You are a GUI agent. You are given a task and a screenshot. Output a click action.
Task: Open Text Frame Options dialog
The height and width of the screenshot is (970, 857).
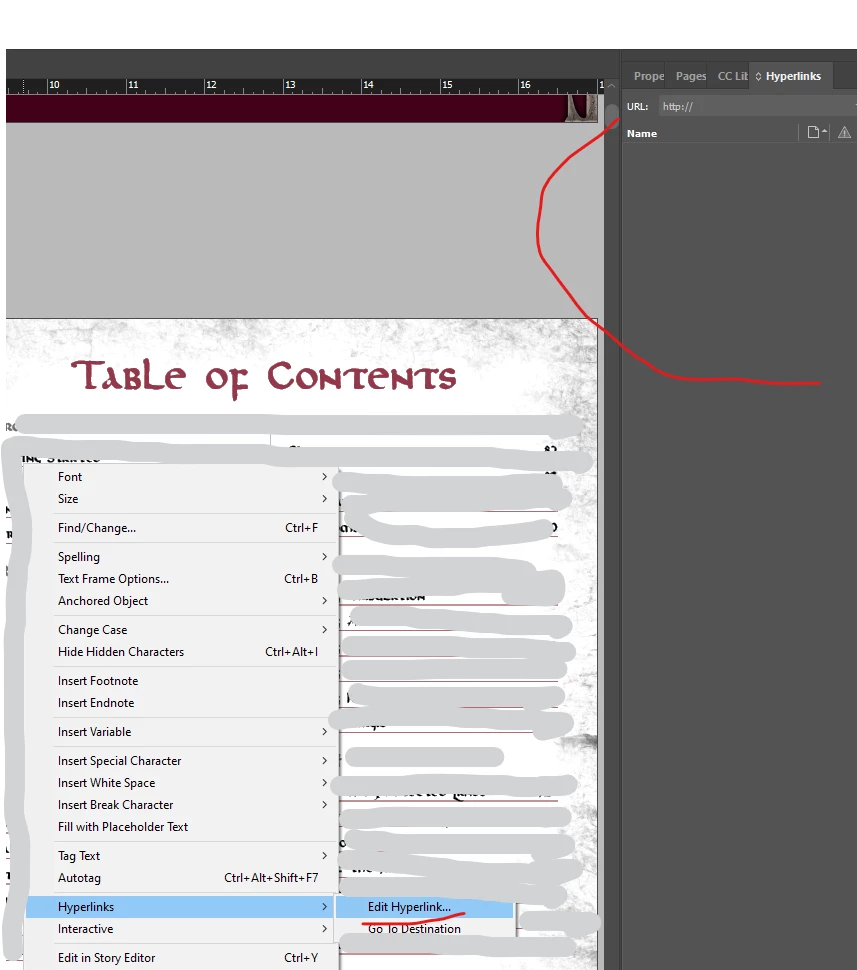pyautogui.click(x=181, y=579)
